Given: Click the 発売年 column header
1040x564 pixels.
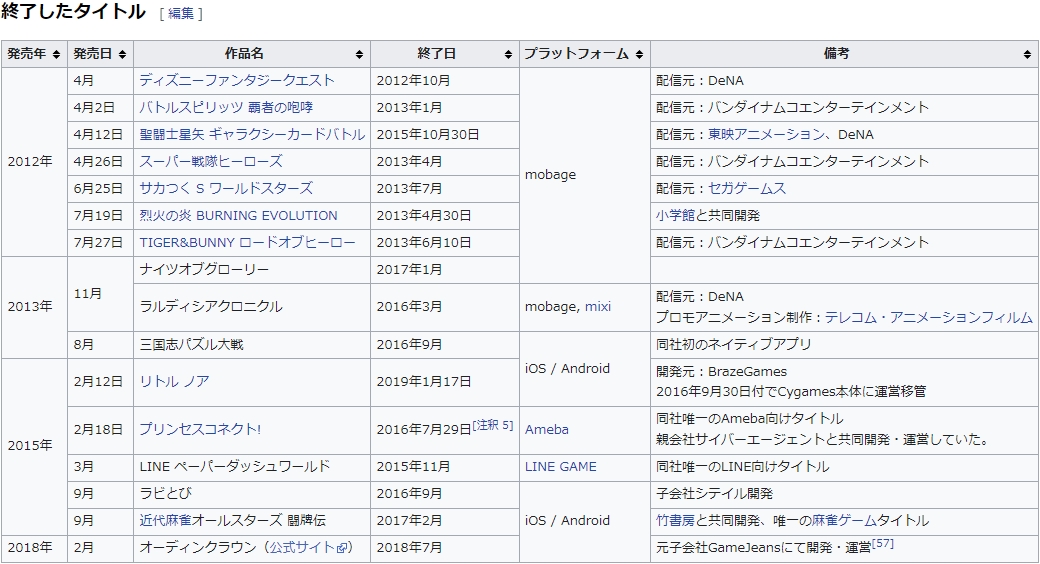Looking at the screenshot, I should [34, 54].
